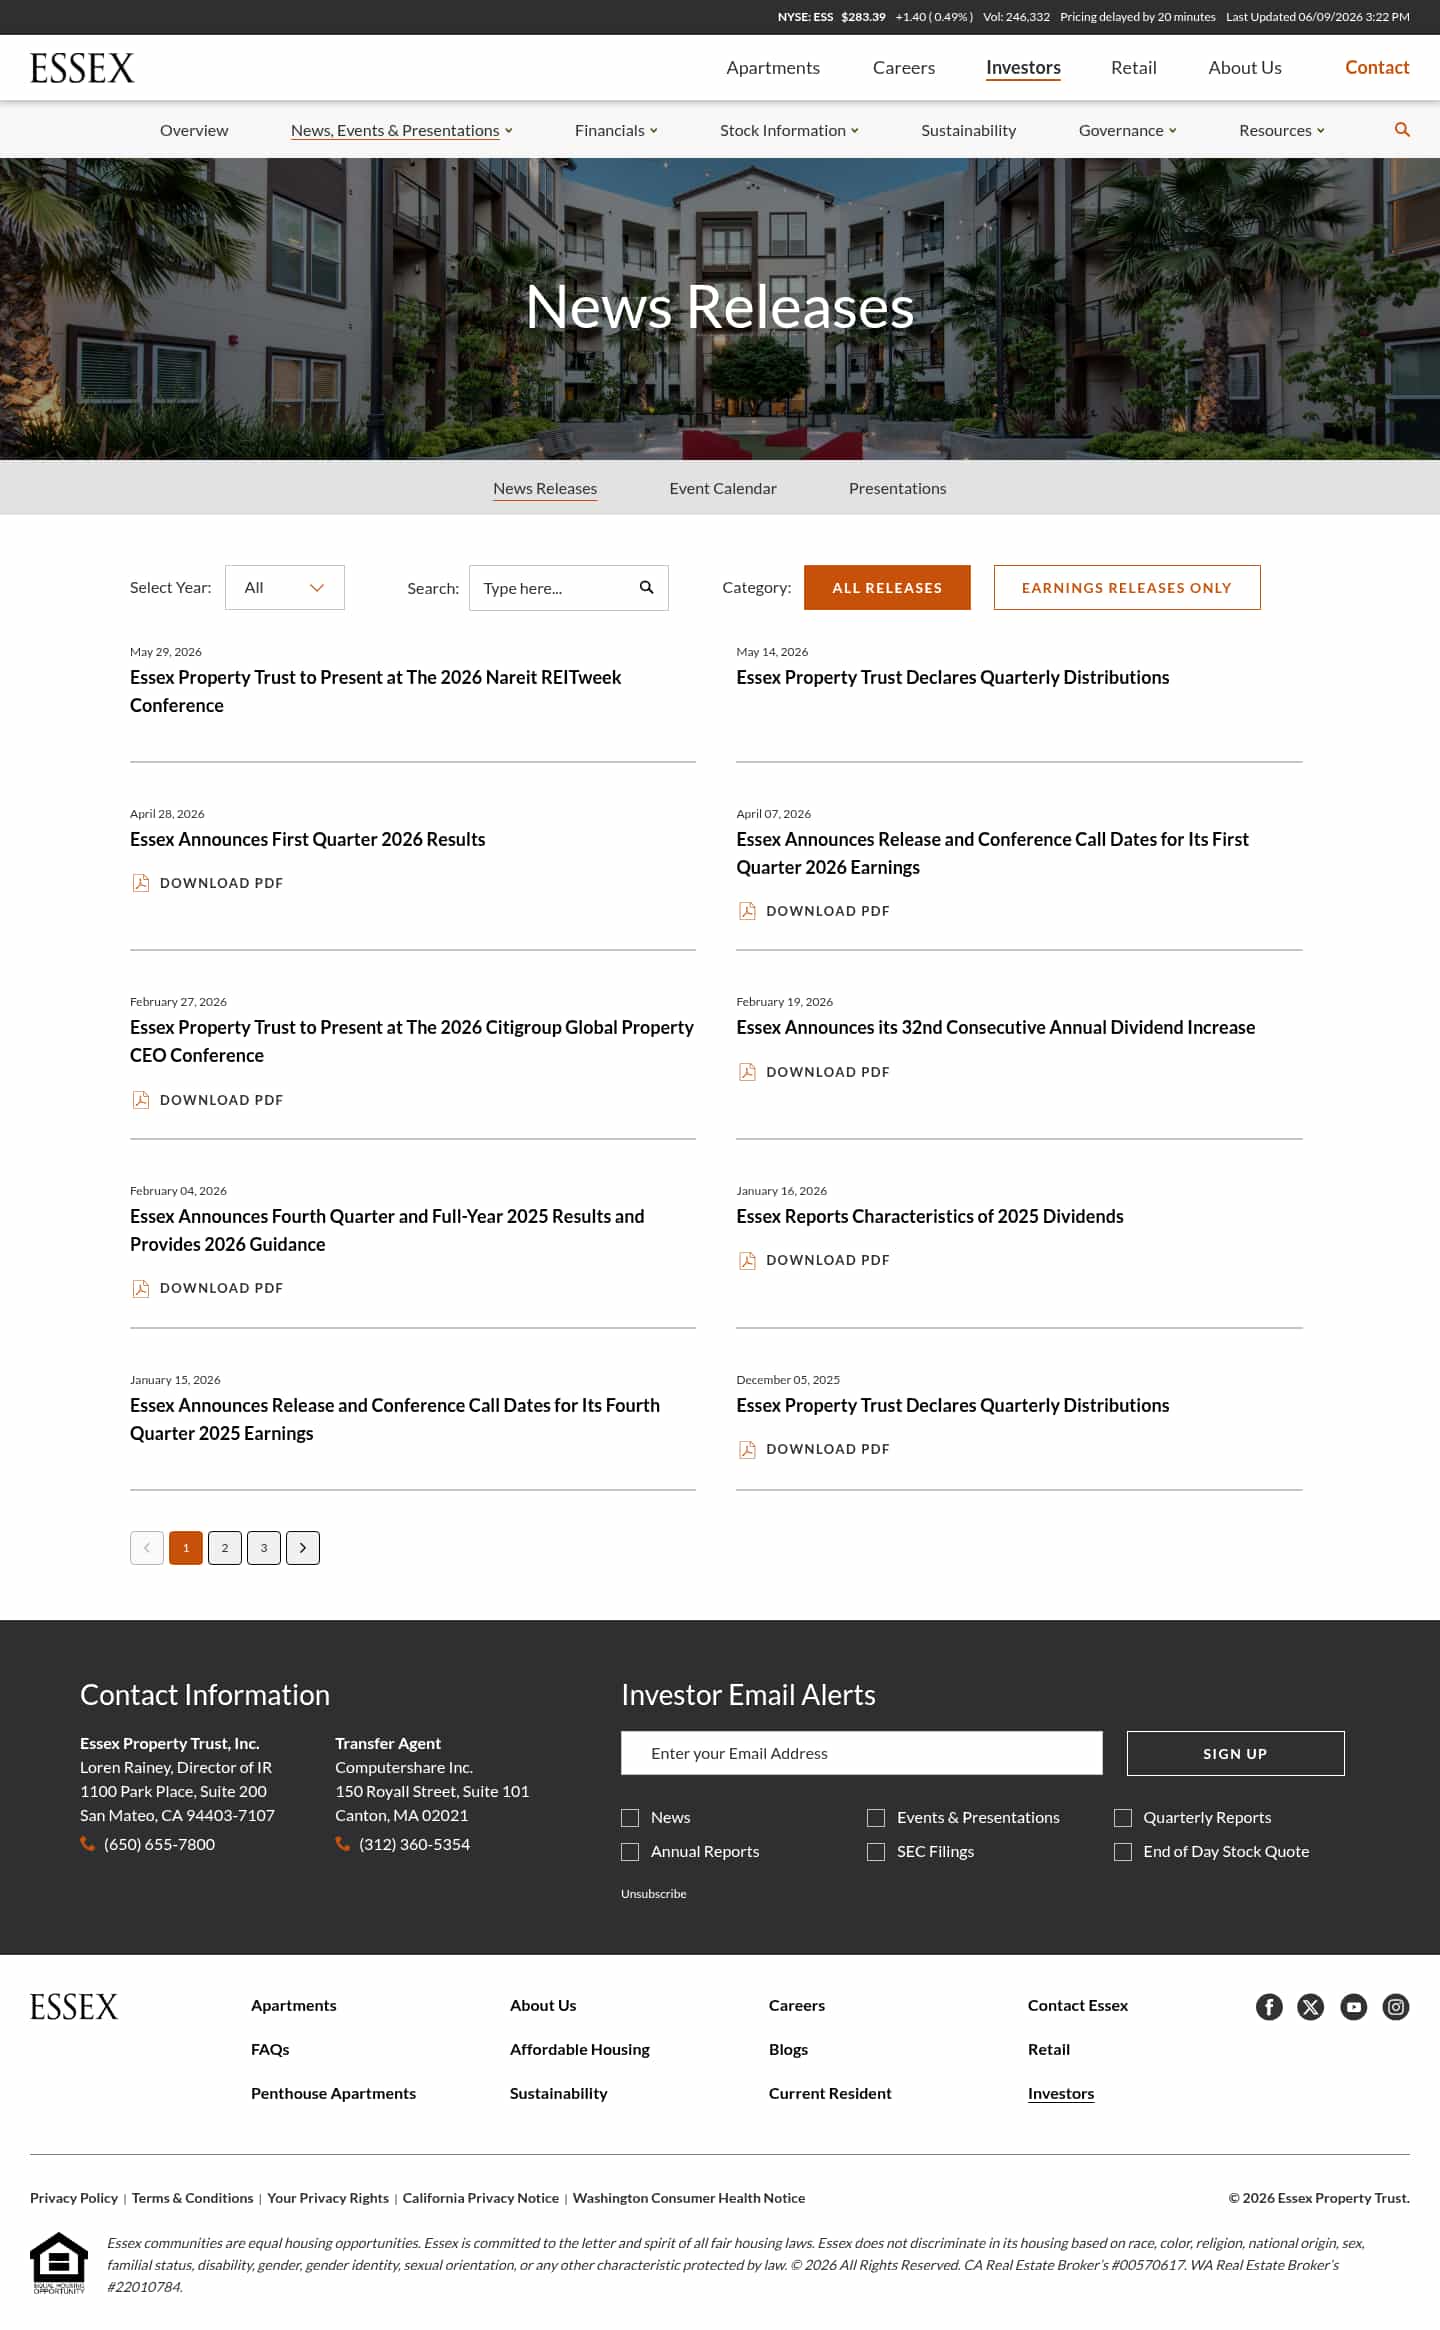Click phone icon beside (650) 655-7800
The image size is (1440, 2330).
pyautogui.click(x=88, y=1844)
